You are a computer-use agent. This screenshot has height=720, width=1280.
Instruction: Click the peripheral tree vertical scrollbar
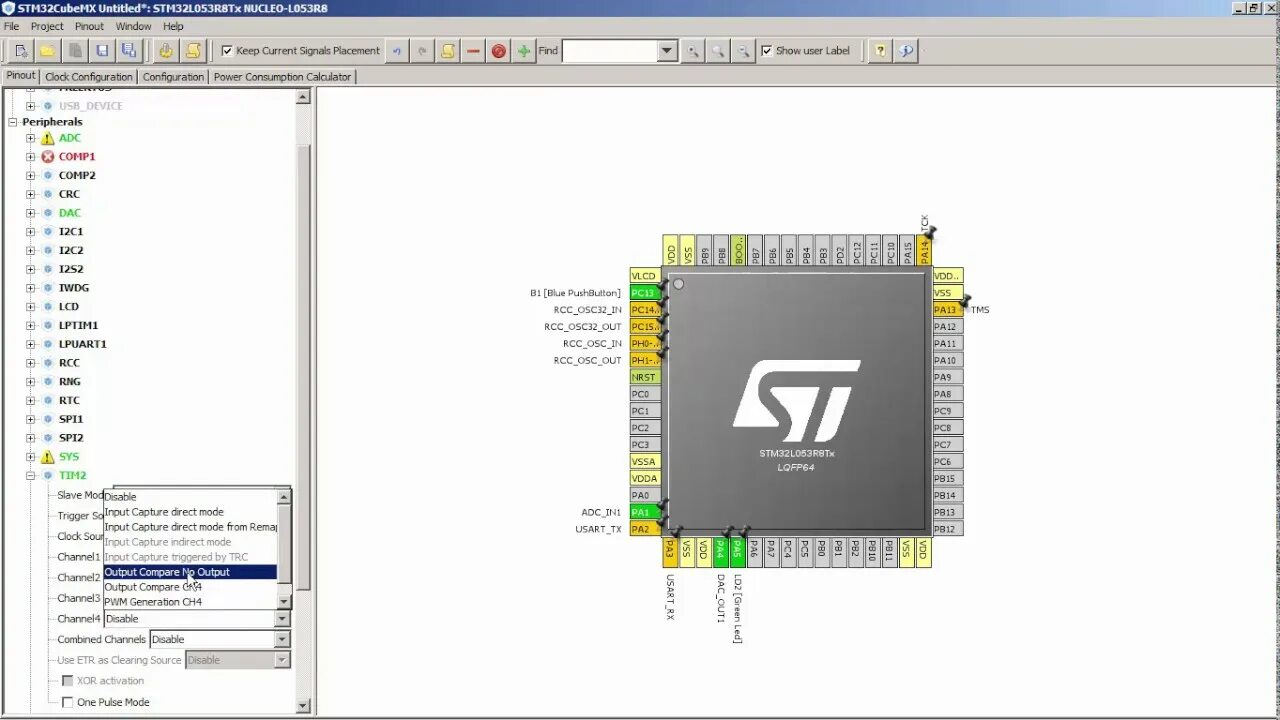304,365
